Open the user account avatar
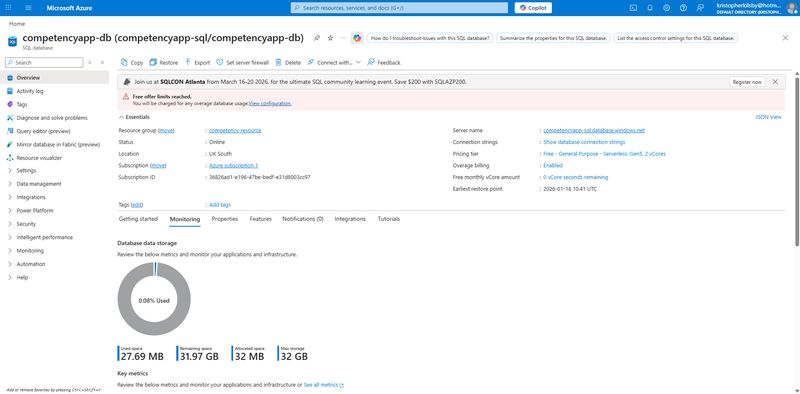The width and height of the screenshot is (800, 394). (792, 8)
